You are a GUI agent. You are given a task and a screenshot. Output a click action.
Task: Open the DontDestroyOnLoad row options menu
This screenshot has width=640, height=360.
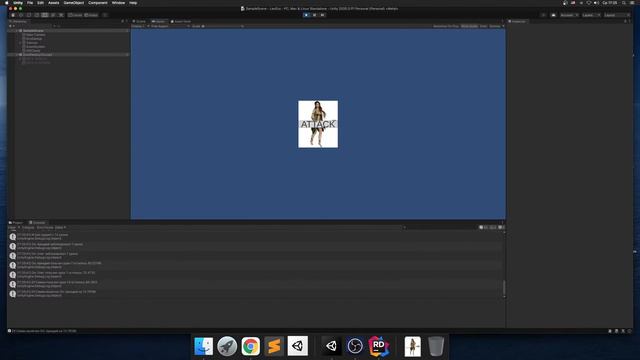[127, 55]
